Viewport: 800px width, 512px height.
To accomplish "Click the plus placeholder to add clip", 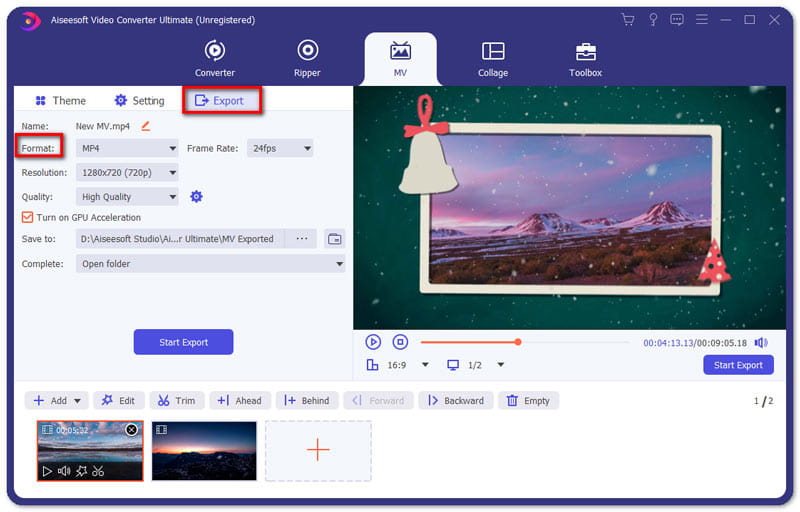I will point(318,450).
